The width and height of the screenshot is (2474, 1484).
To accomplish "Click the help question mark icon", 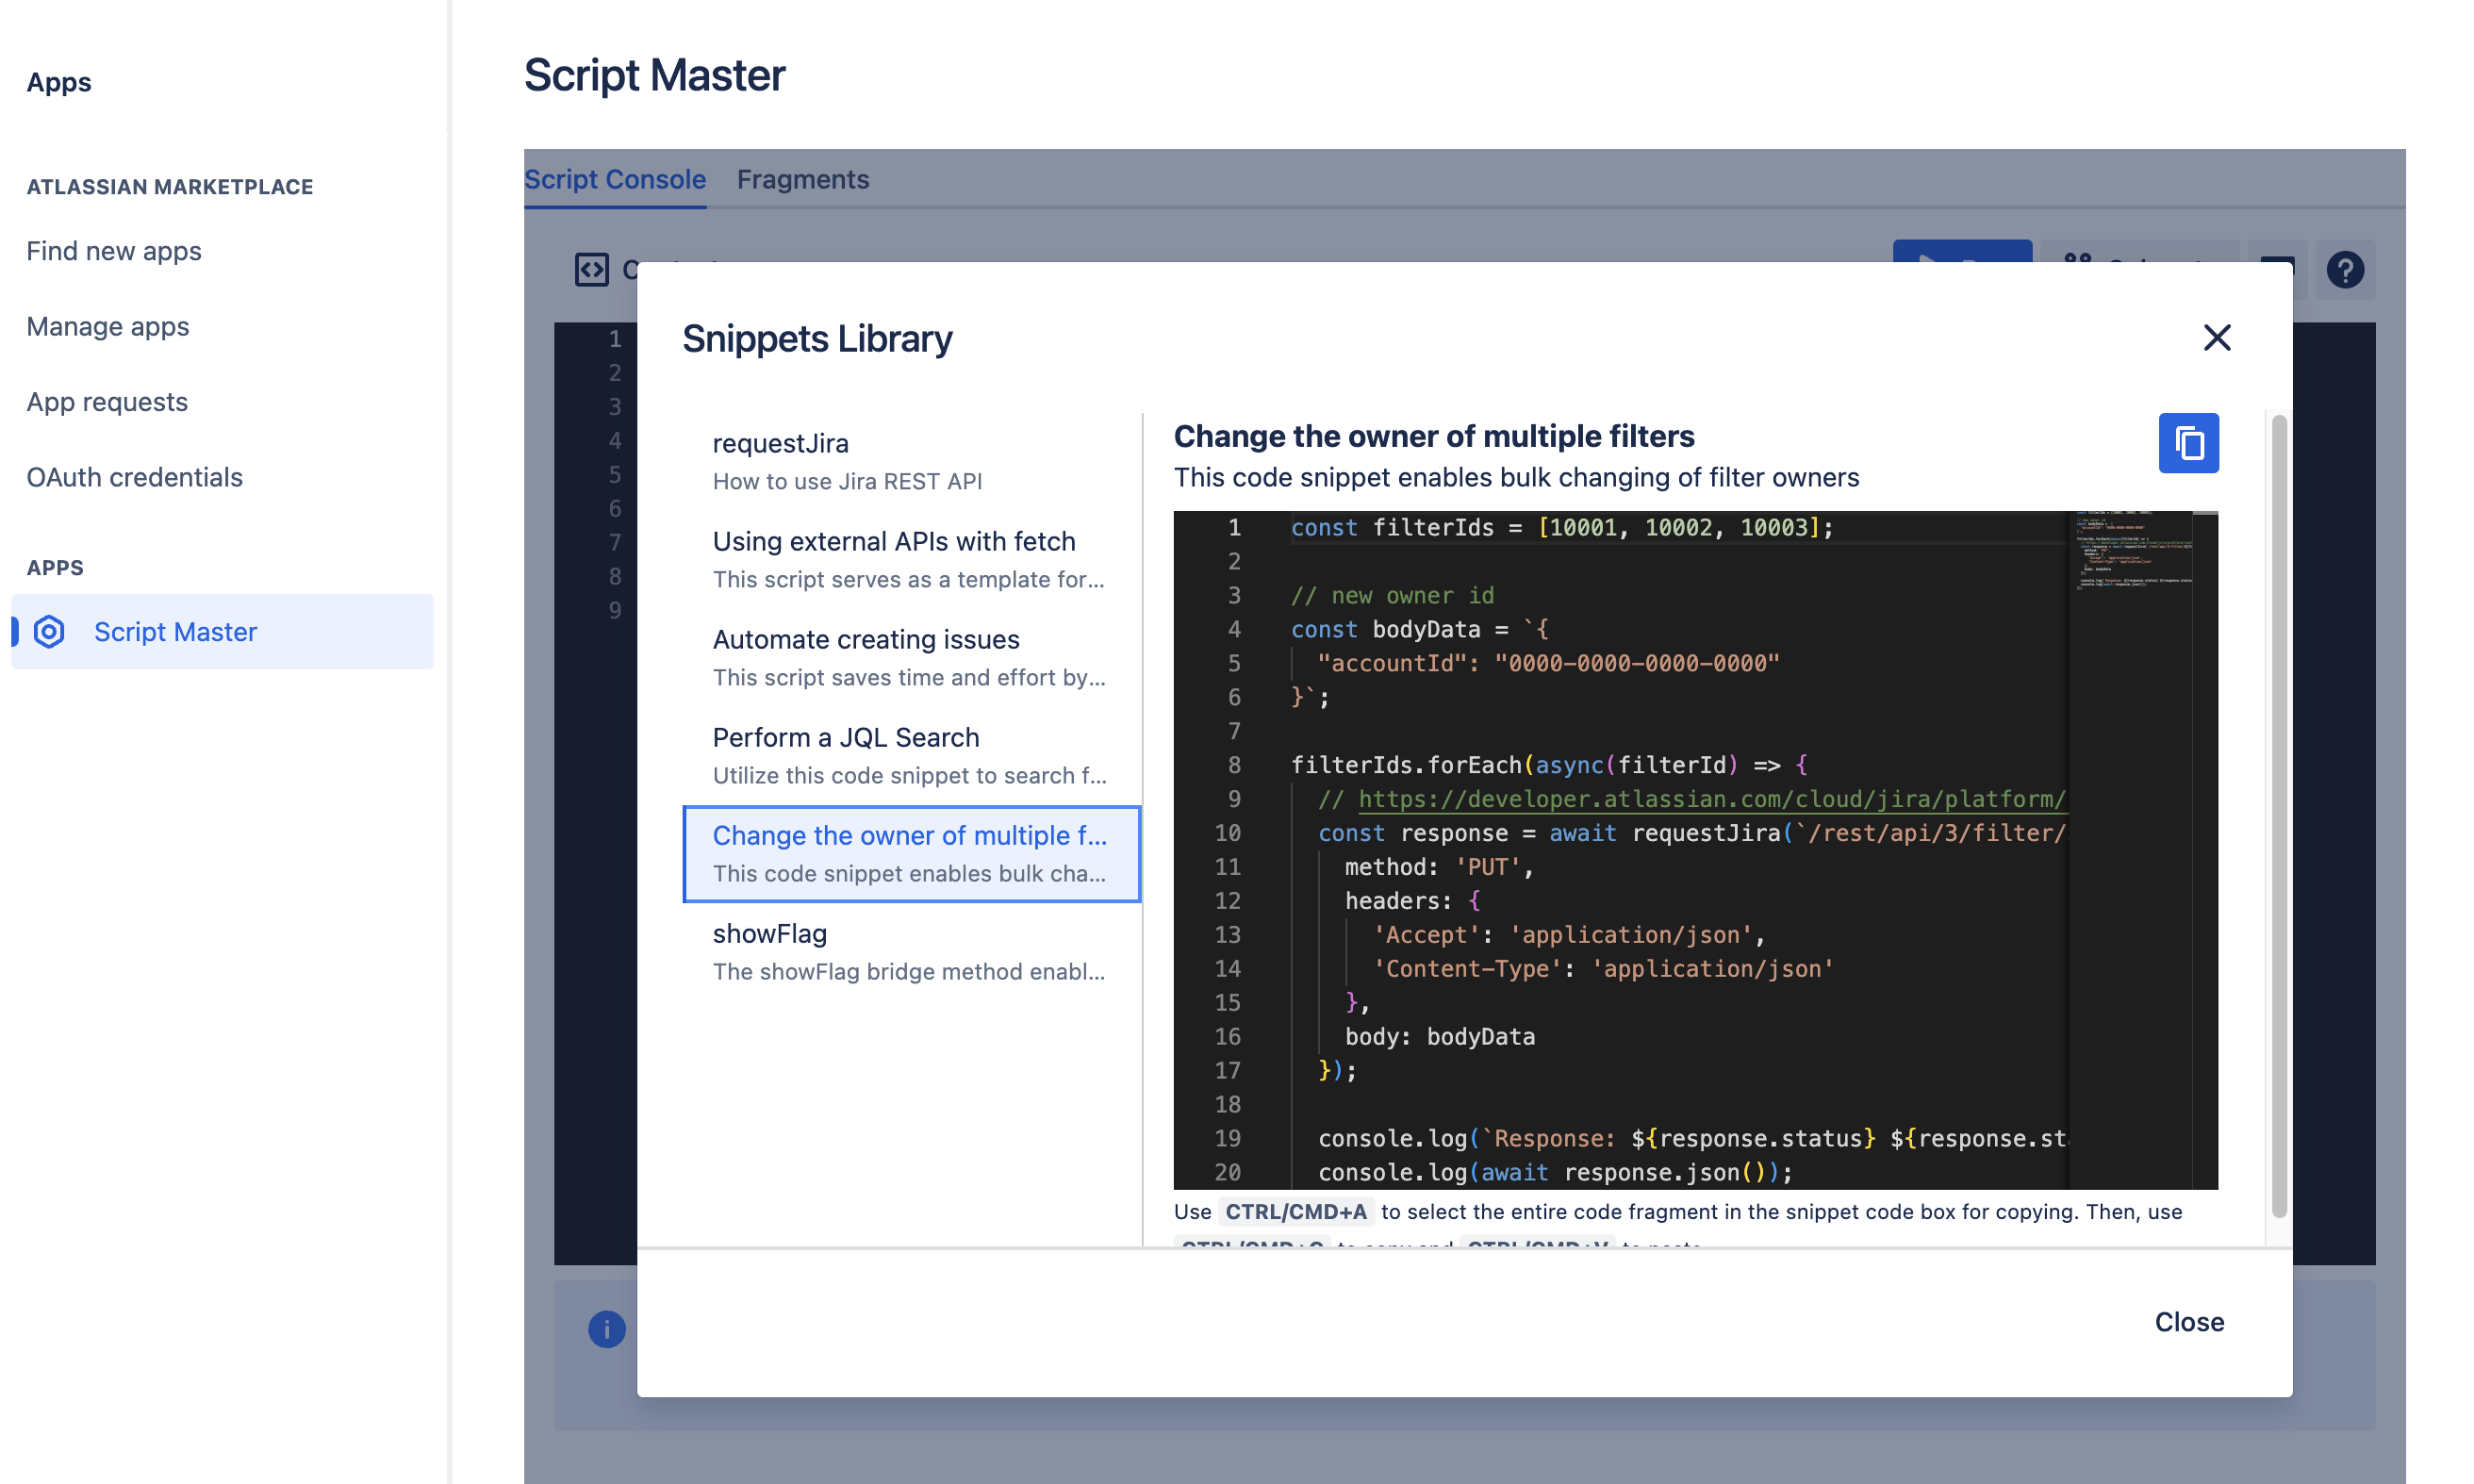I will (2344, 270).
